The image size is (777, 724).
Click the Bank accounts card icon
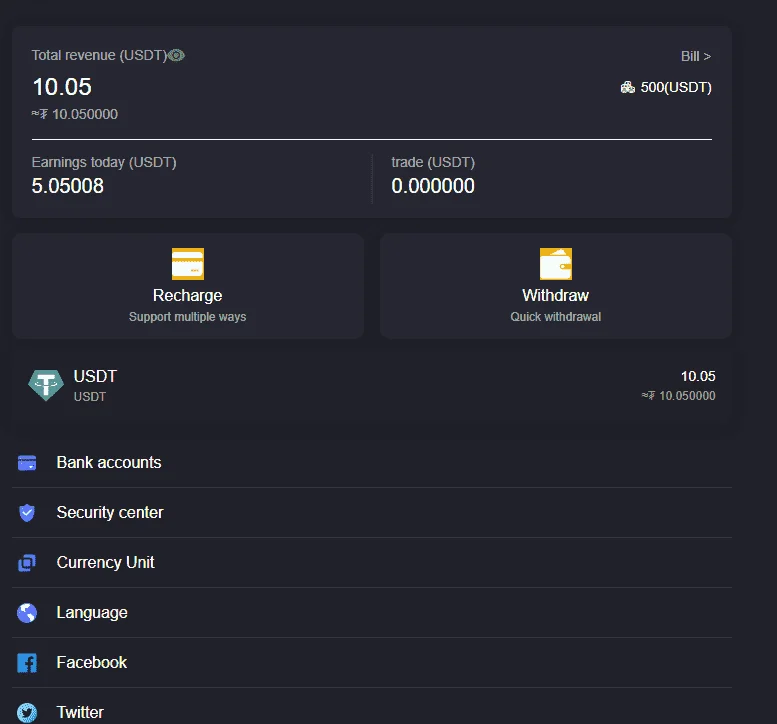27,463
